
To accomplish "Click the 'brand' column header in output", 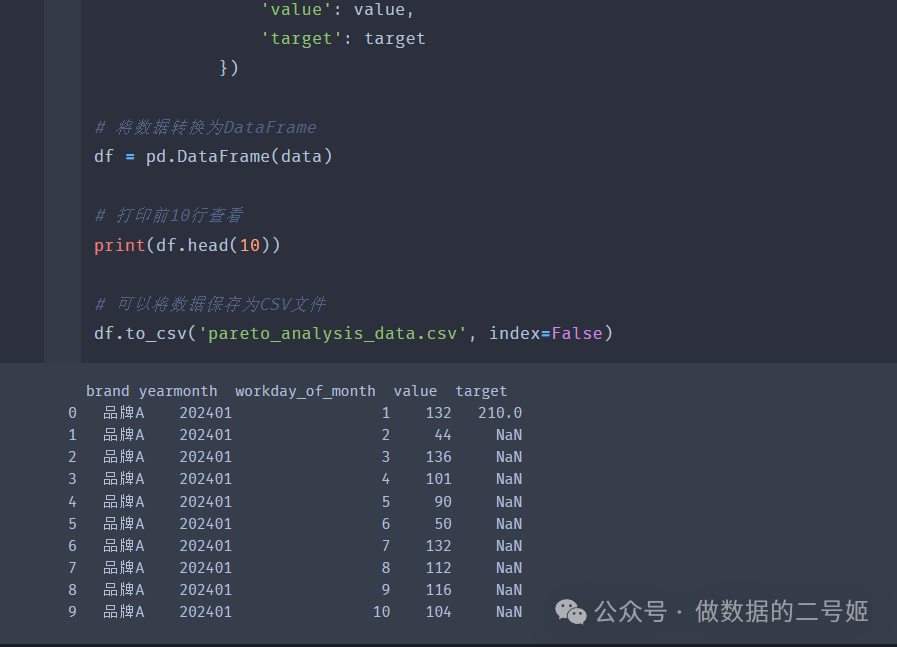I will pos(108,391).
